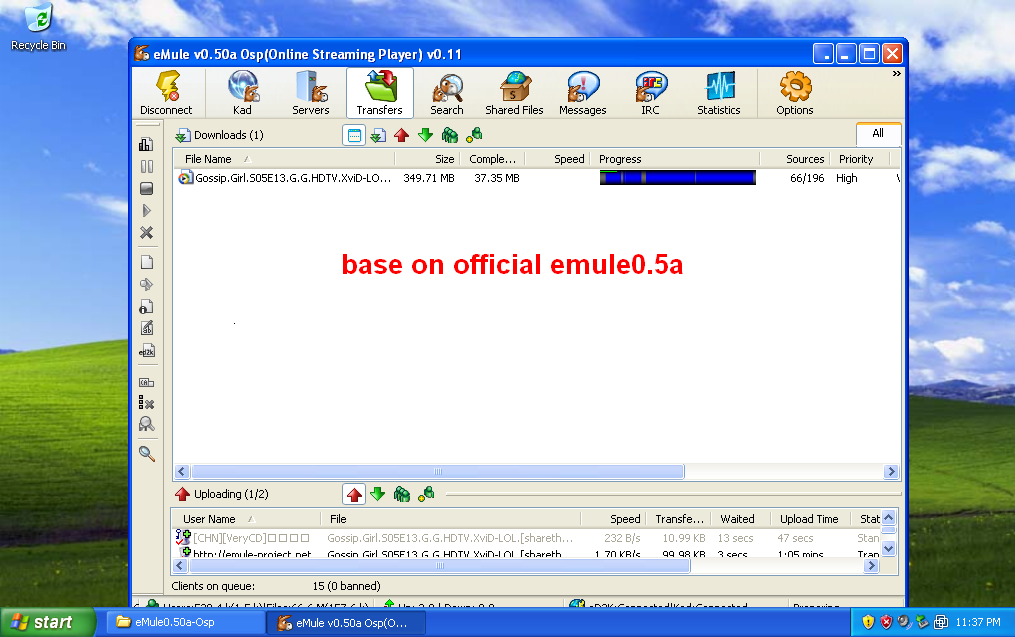Click the Pause download icon in sidebar
This screenshot has height=637, width=1015.
coord(146,166)
